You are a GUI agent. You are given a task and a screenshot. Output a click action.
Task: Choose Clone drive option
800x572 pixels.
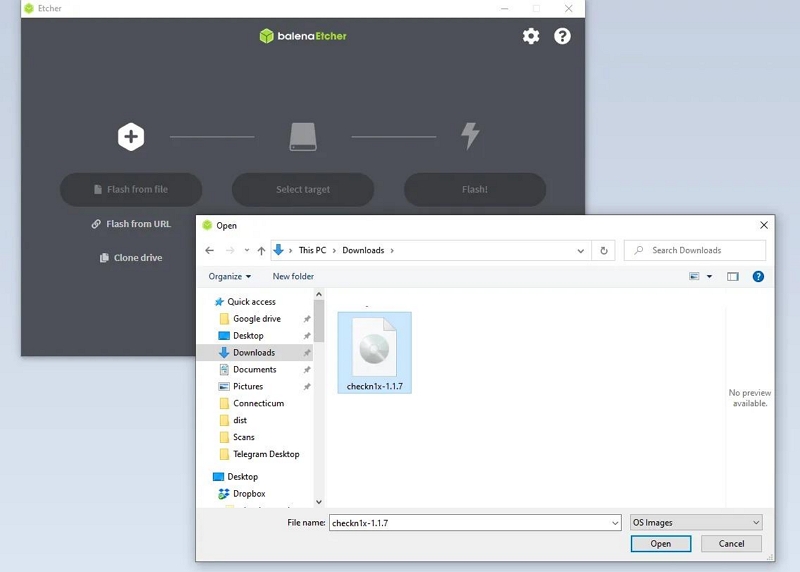(x=131, y=258)
